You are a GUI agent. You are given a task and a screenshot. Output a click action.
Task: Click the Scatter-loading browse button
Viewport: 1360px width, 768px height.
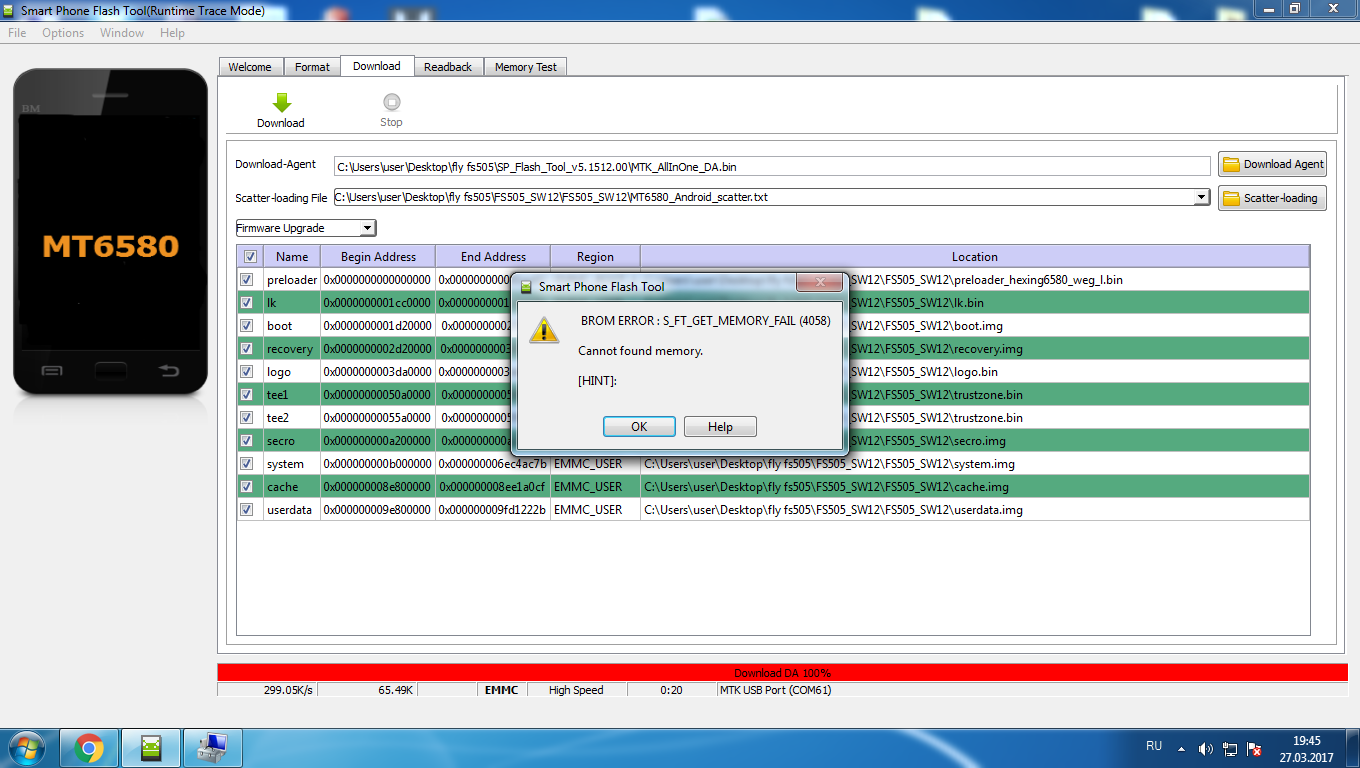[x=1272, y=198]
